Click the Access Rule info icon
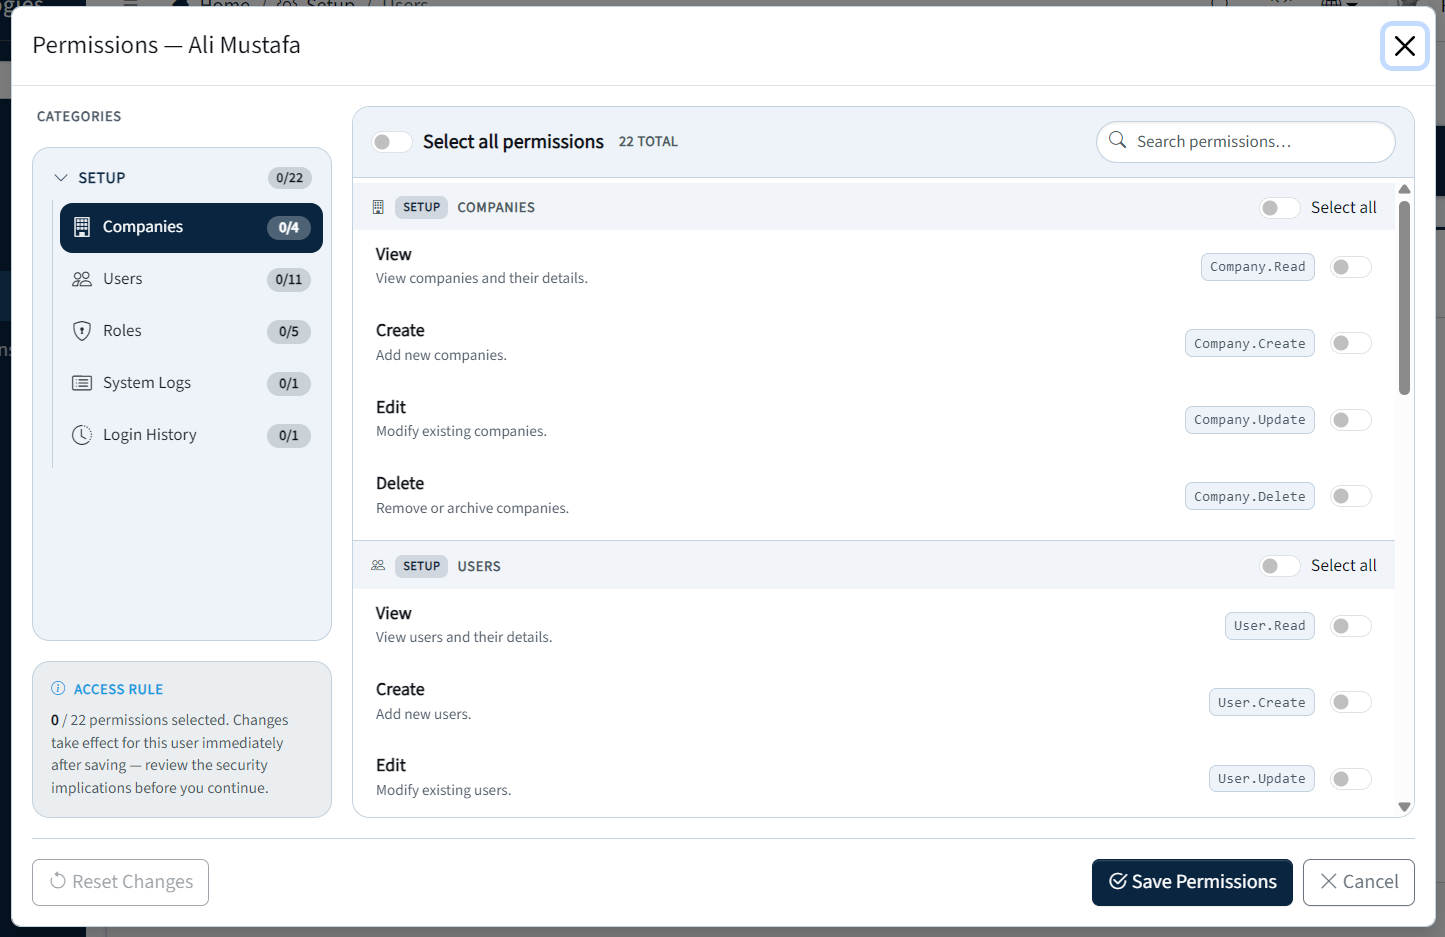This screenshot has height=937, width=1445. [58, 688]
